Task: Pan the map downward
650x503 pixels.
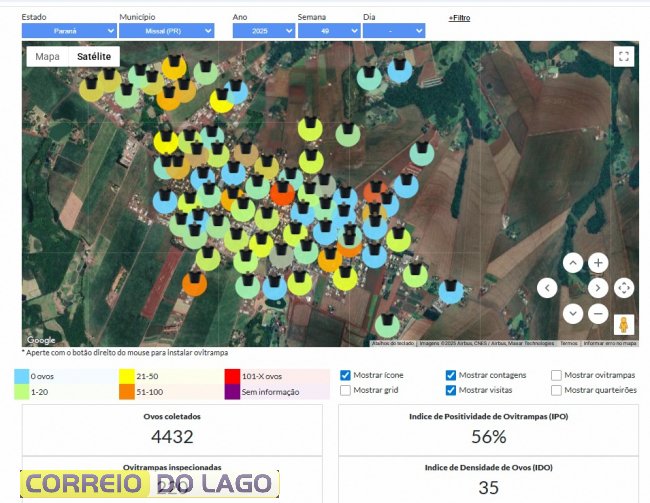Action: pos(572,313)
